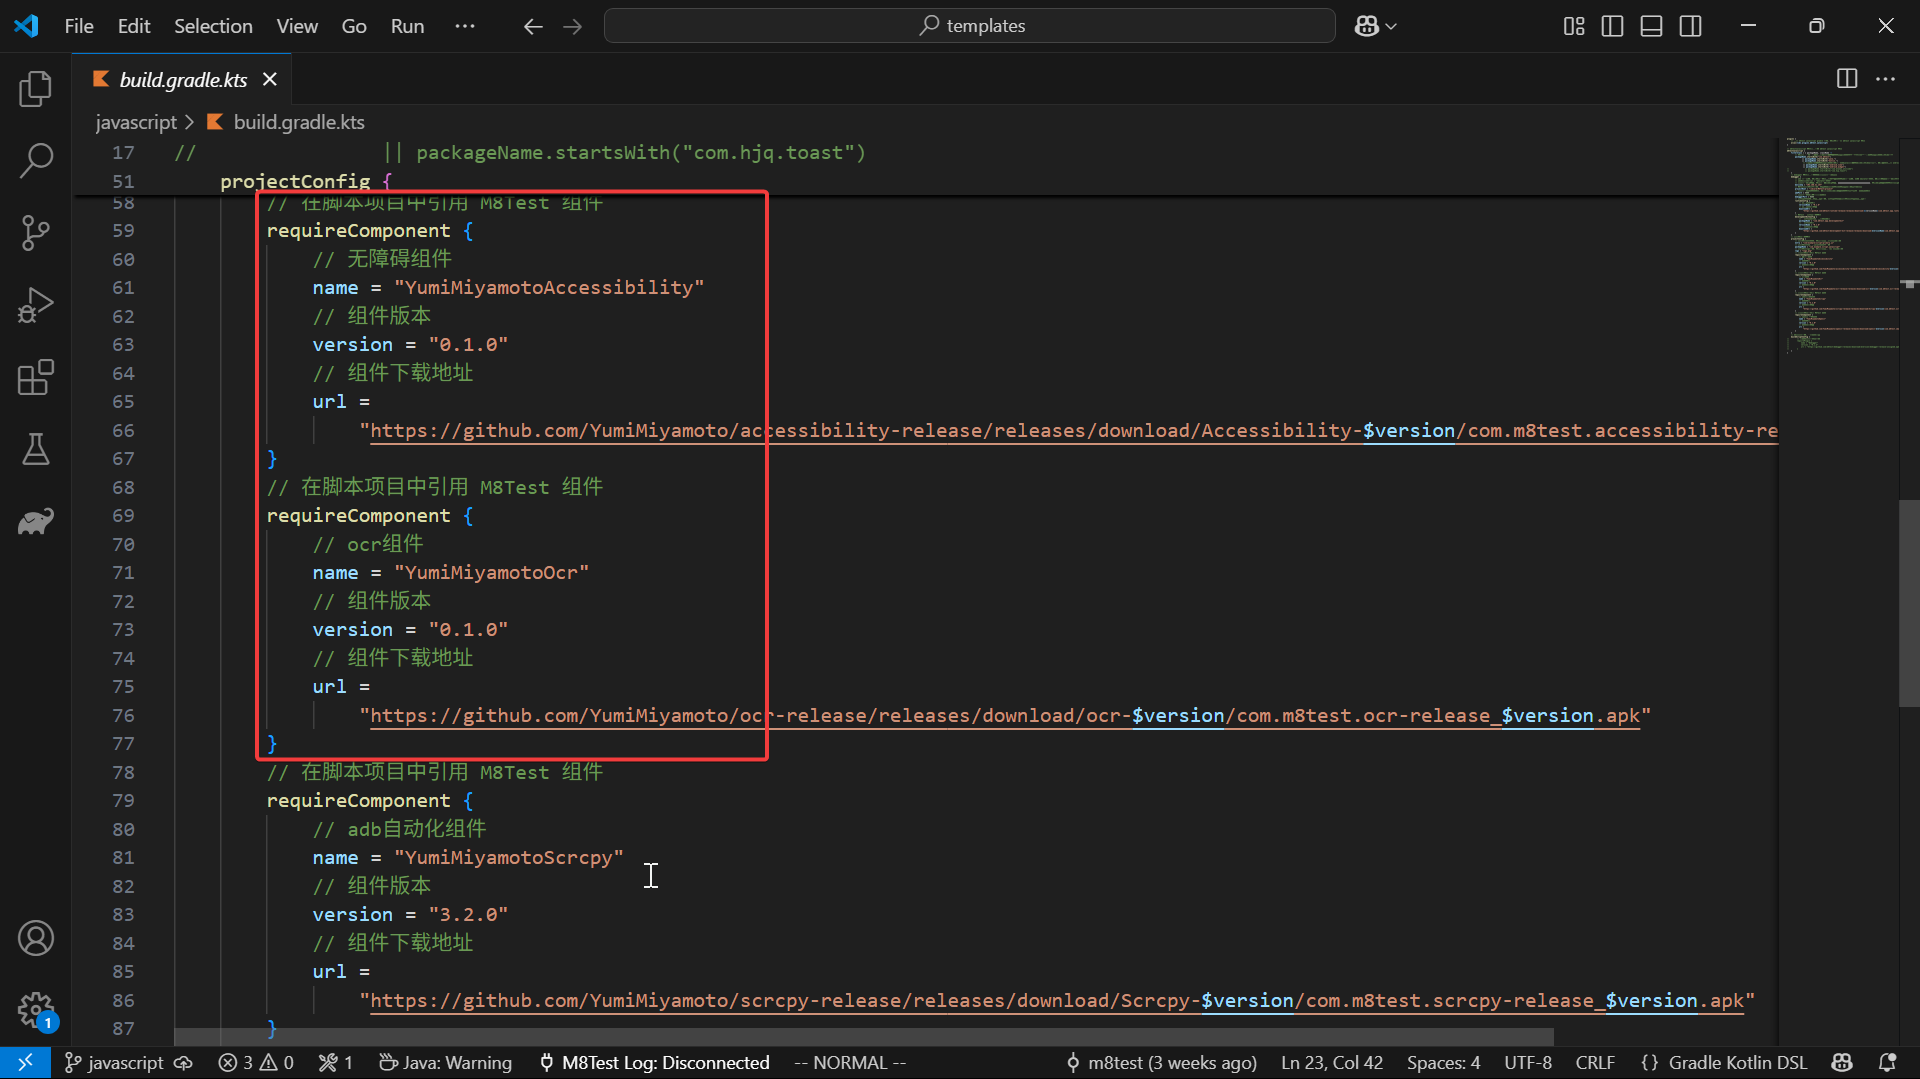
Task: Open the Source Control view
Action: tap(36, 233)
